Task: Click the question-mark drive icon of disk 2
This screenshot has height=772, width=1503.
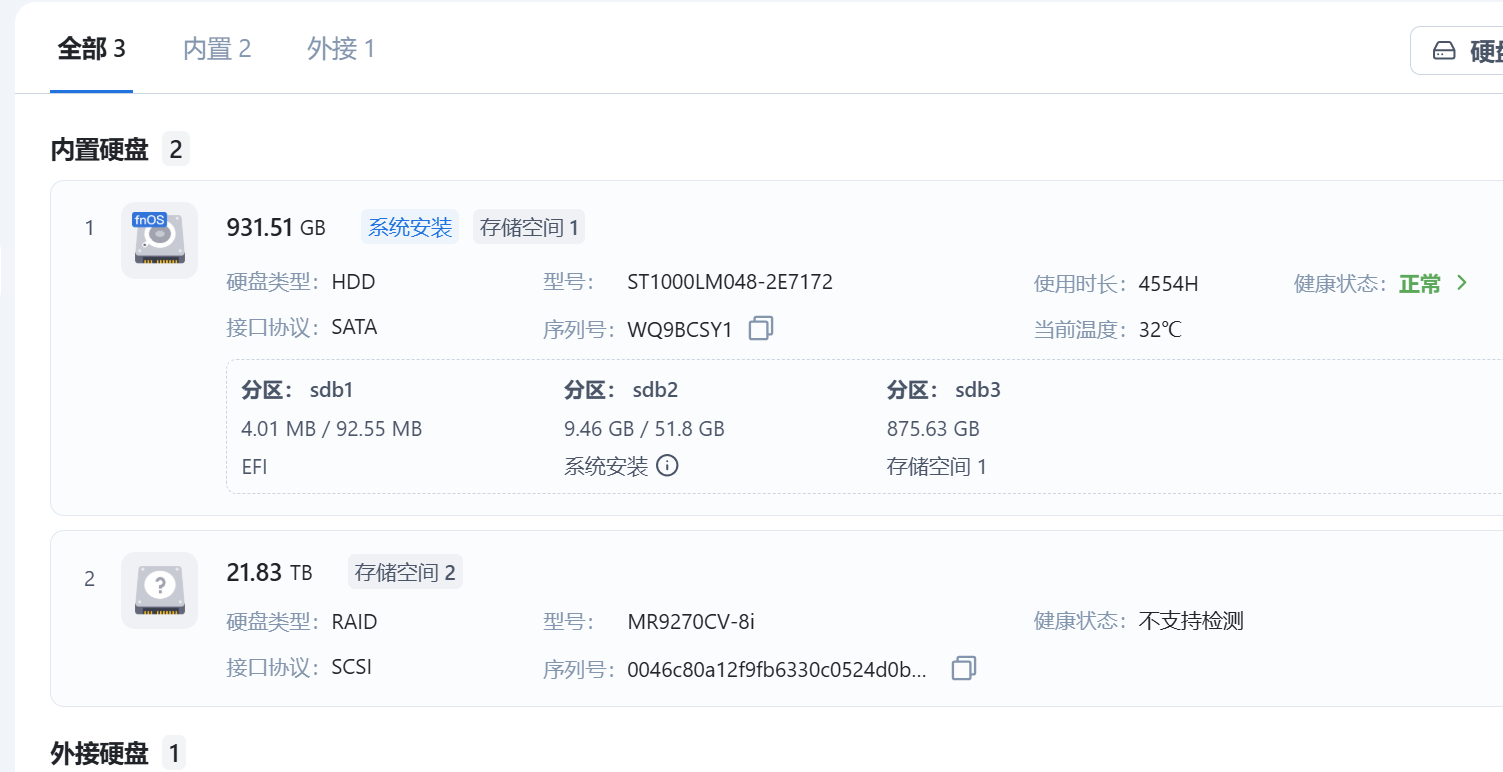Action: [x=159, y=590]
